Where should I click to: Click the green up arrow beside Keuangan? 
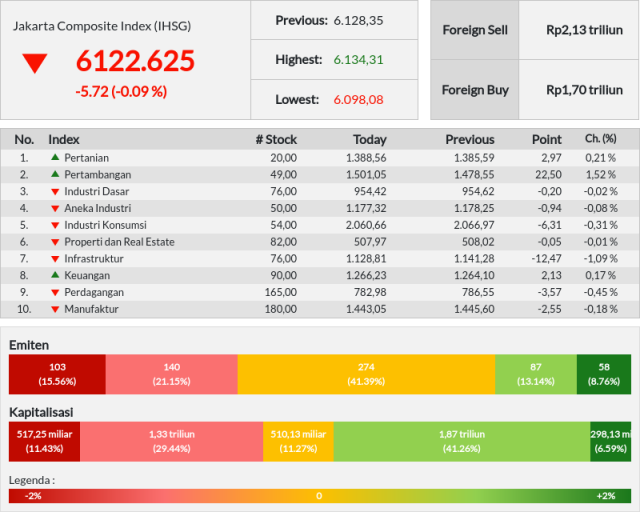(55, 275)
